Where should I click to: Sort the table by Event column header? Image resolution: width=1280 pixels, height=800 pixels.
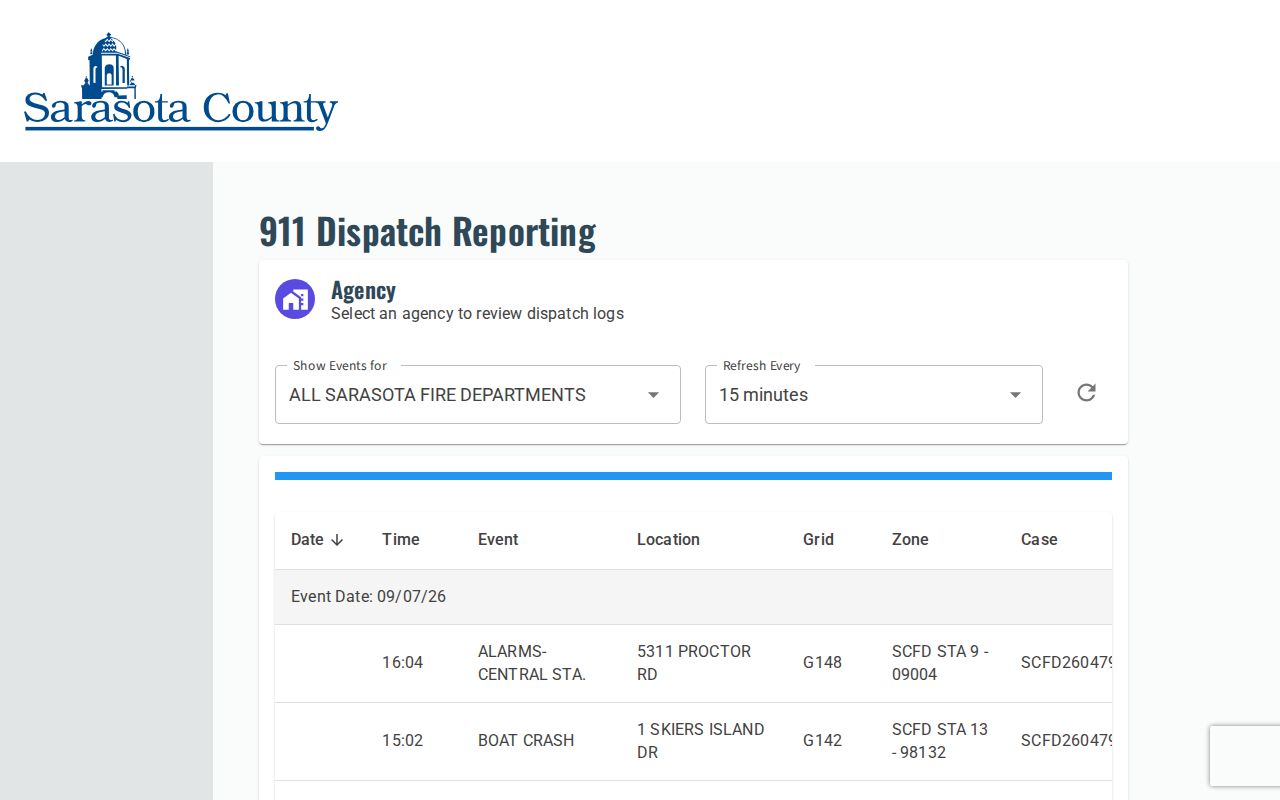coord(498,540)
